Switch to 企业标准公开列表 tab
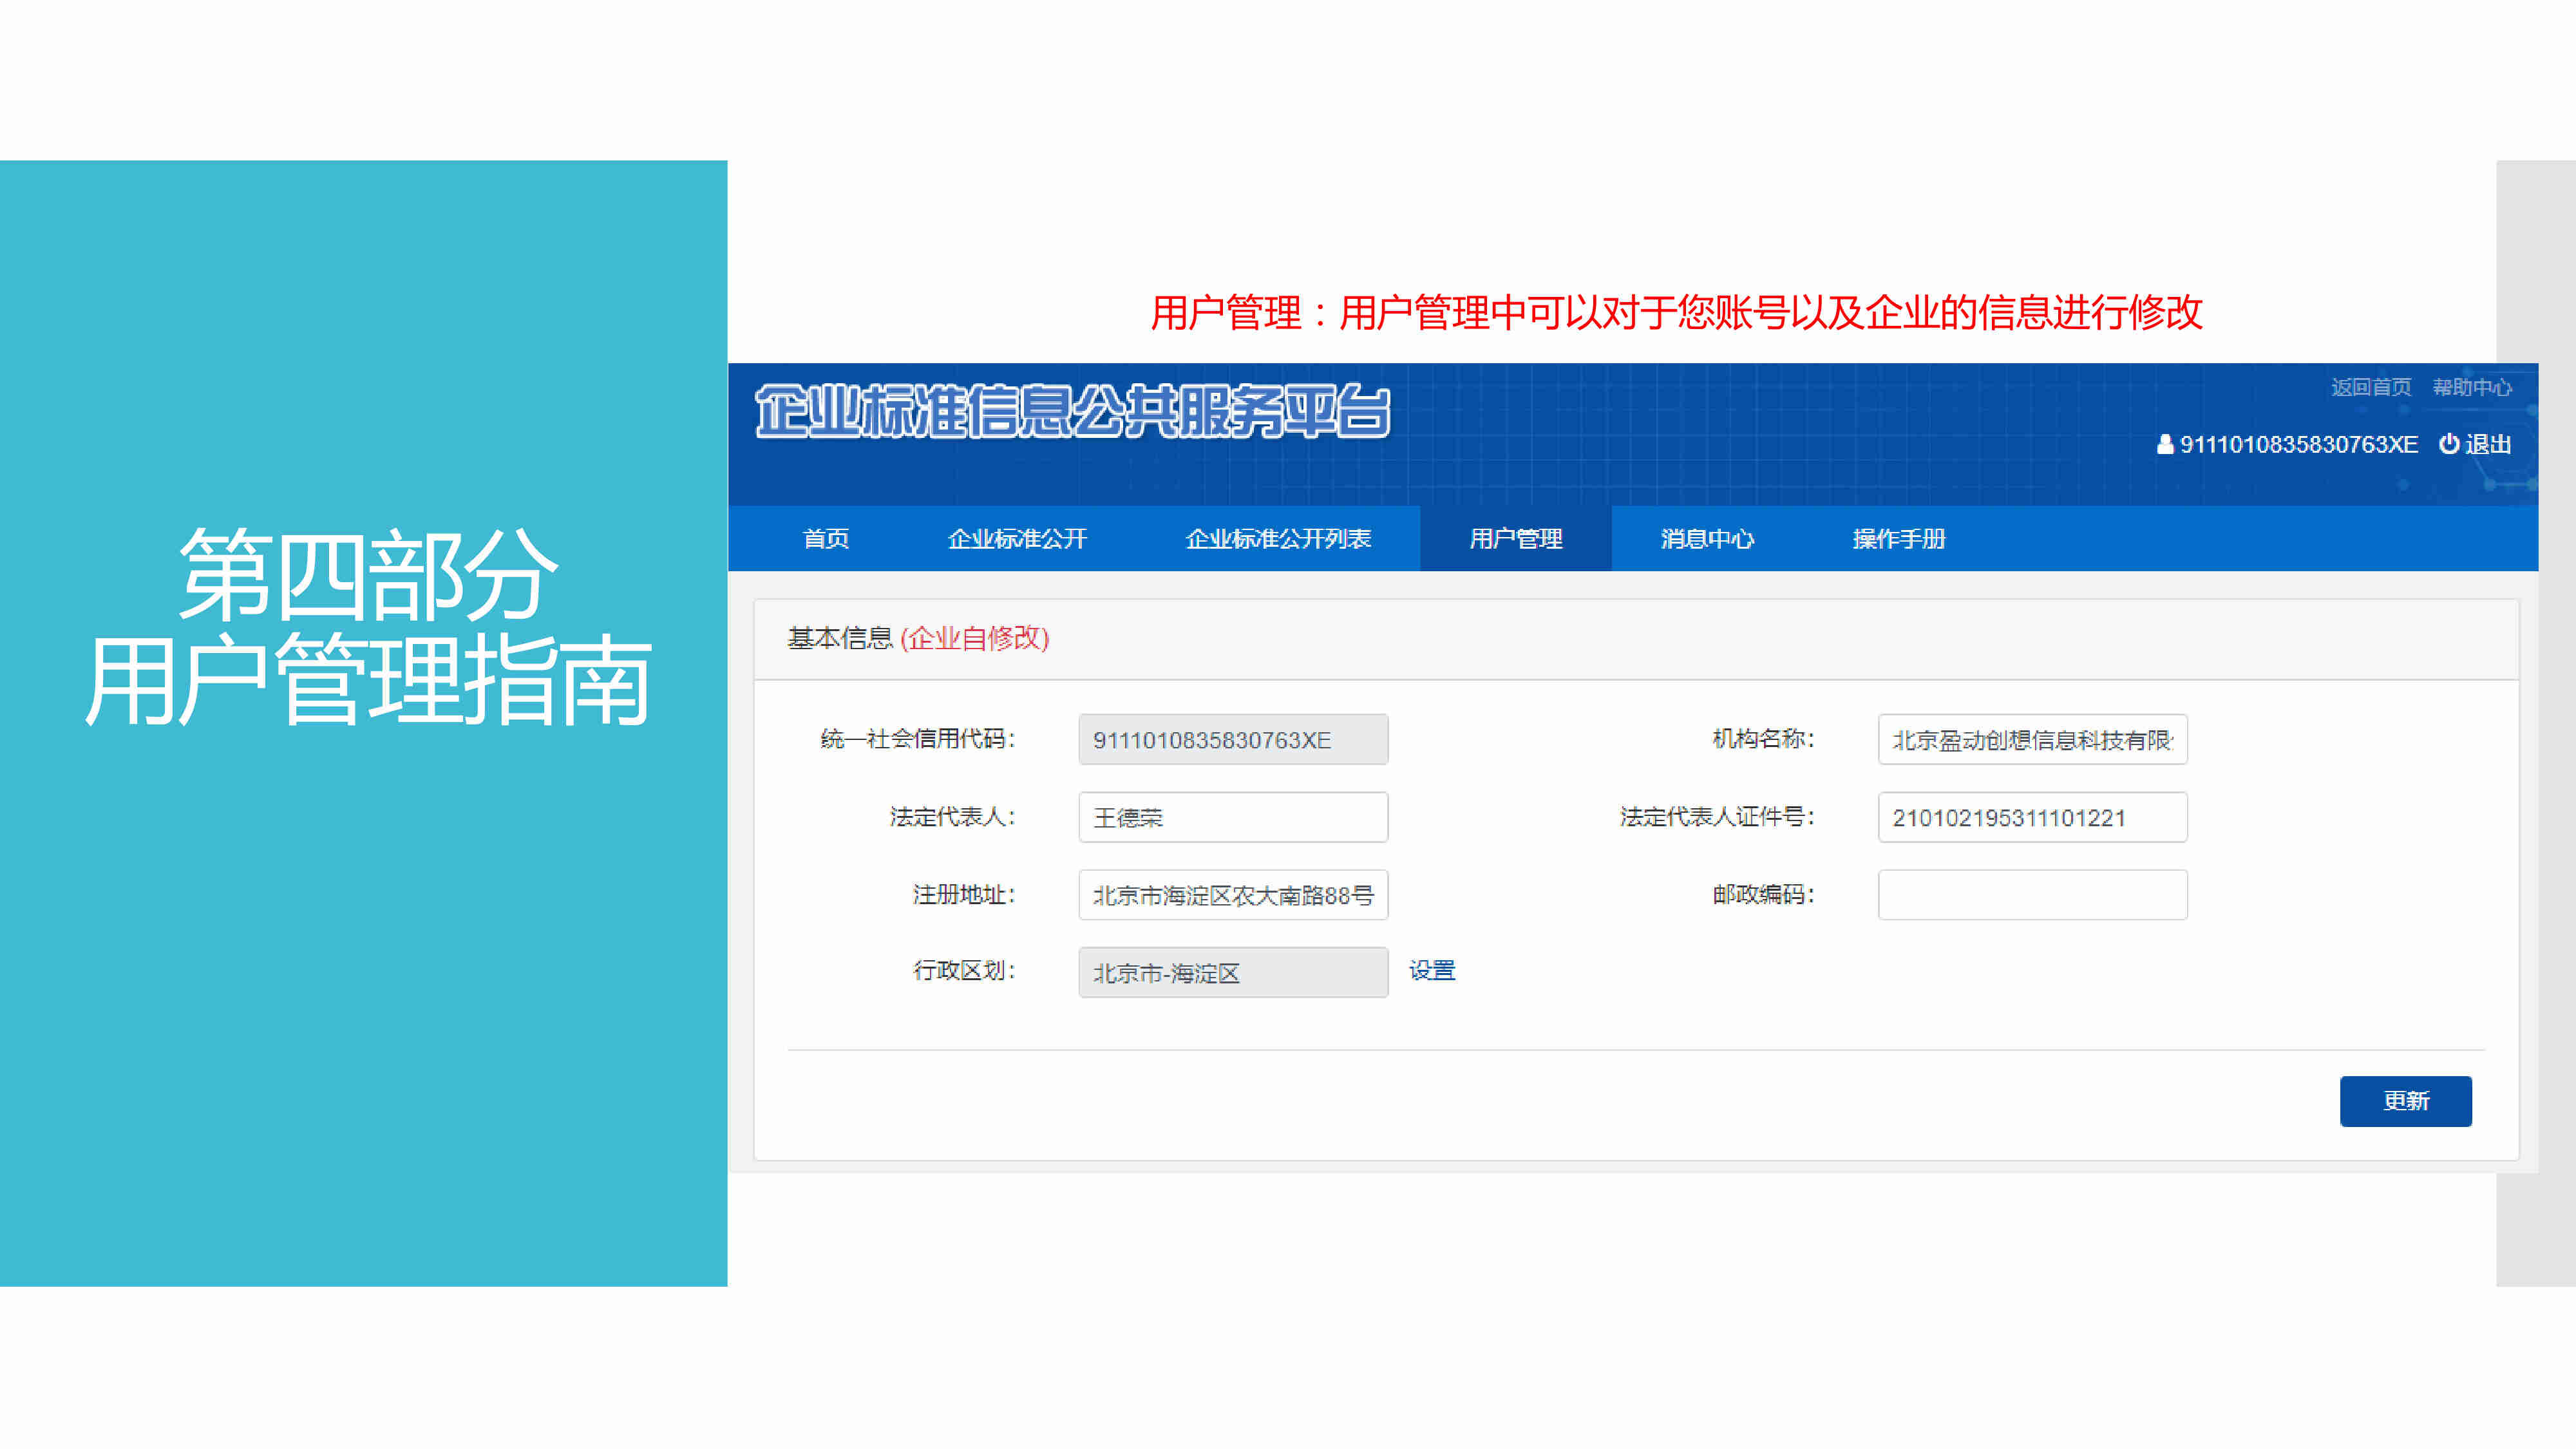Image resolution: width=2576 pixels, height=1449 pixels. point(1278,539)
